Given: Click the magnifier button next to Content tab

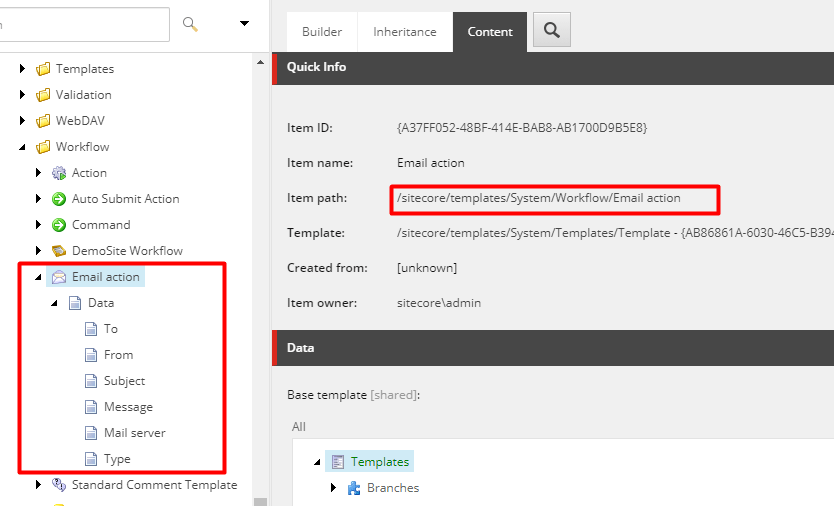Looking at the screenshot, I should point(551,30).
